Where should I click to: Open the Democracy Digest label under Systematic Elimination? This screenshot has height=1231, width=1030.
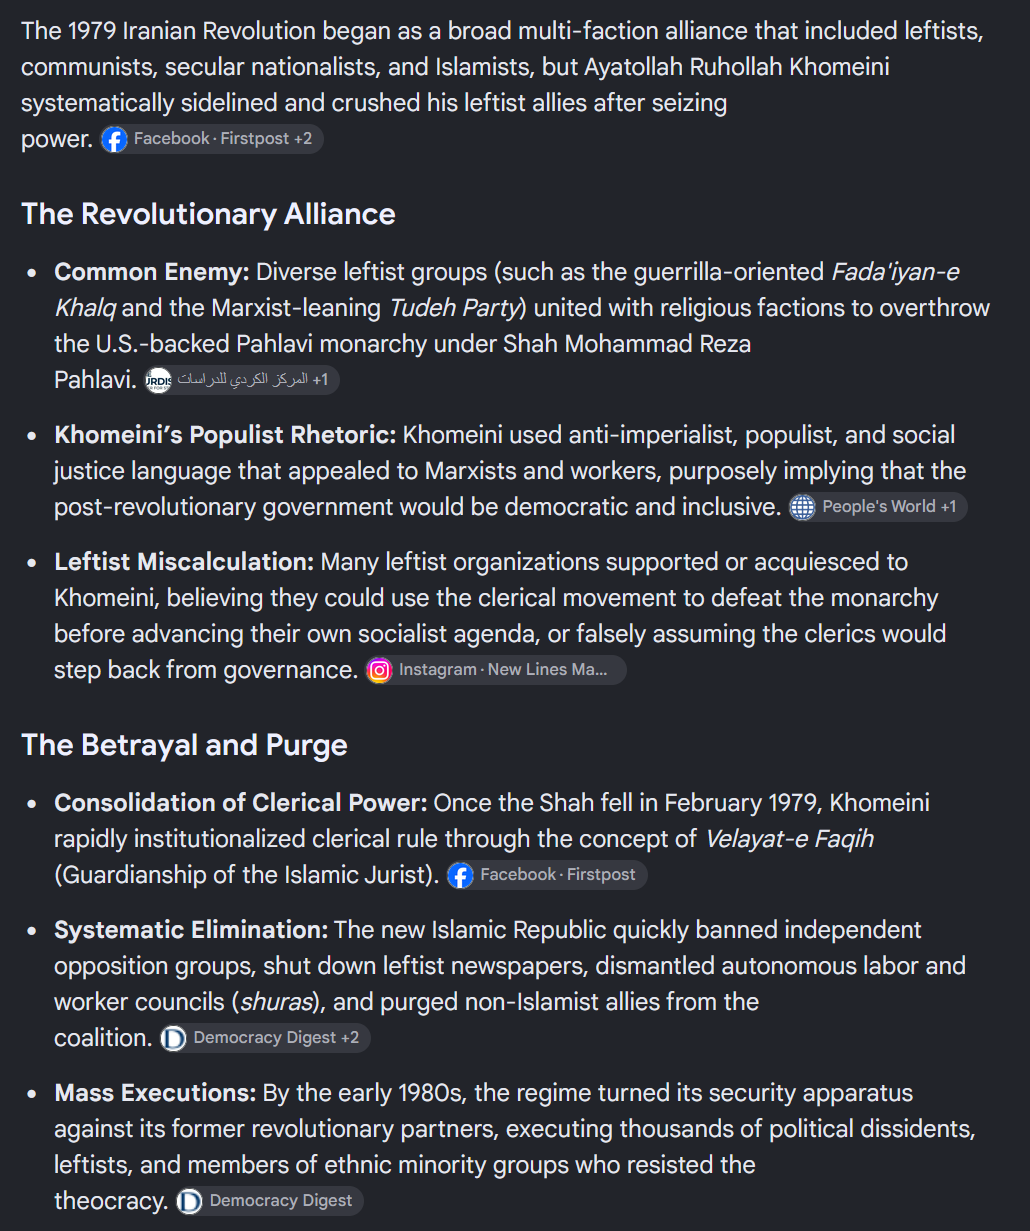265,1038
